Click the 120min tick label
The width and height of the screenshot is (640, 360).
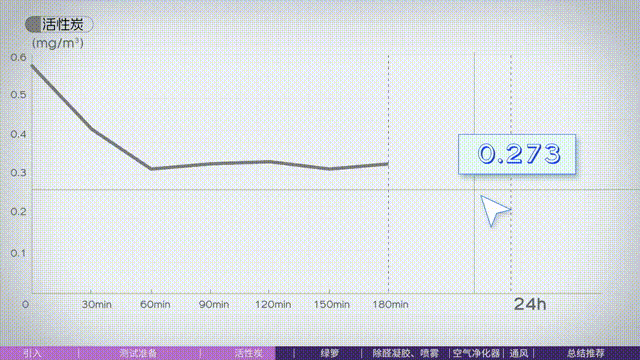coord(273,304)
